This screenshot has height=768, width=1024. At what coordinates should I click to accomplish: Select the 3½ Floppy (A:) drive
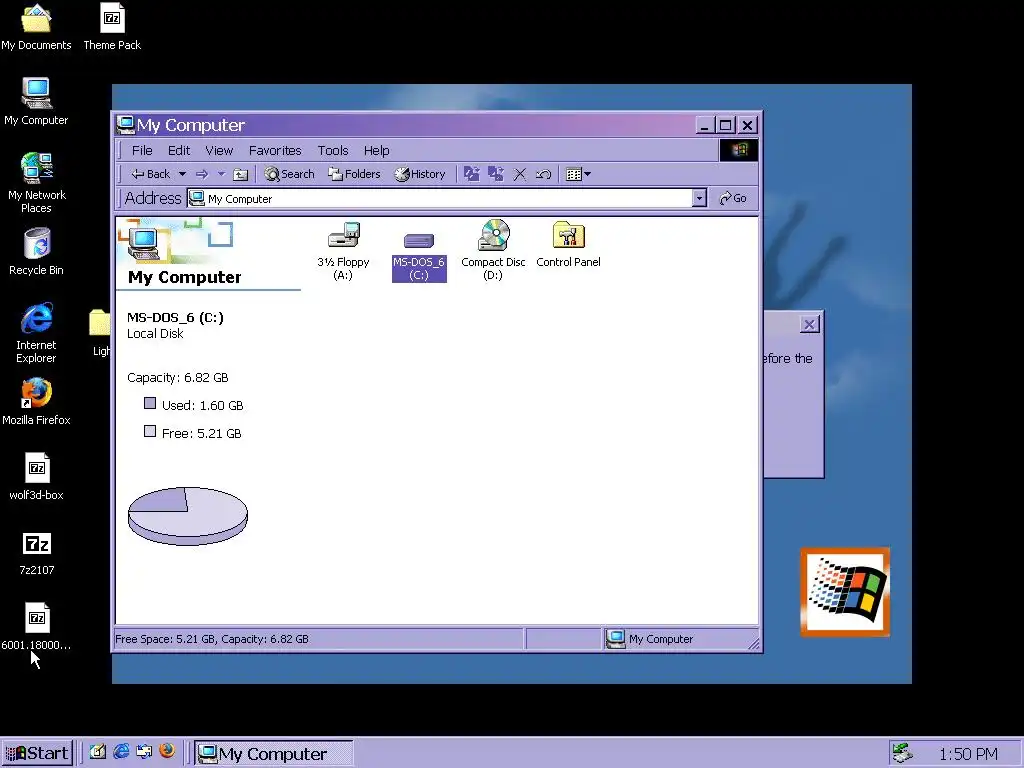344,250
